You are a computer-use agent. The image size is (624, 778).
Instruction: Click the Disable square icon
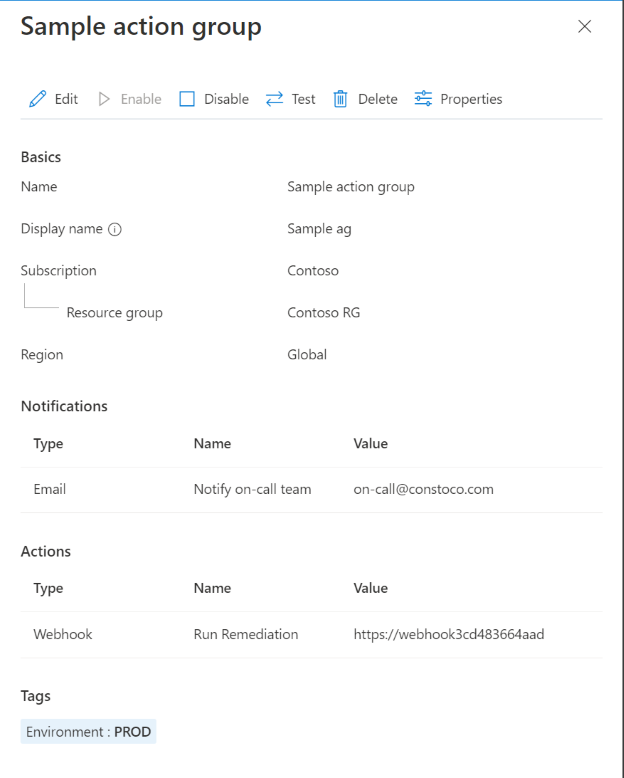[187, 99]
